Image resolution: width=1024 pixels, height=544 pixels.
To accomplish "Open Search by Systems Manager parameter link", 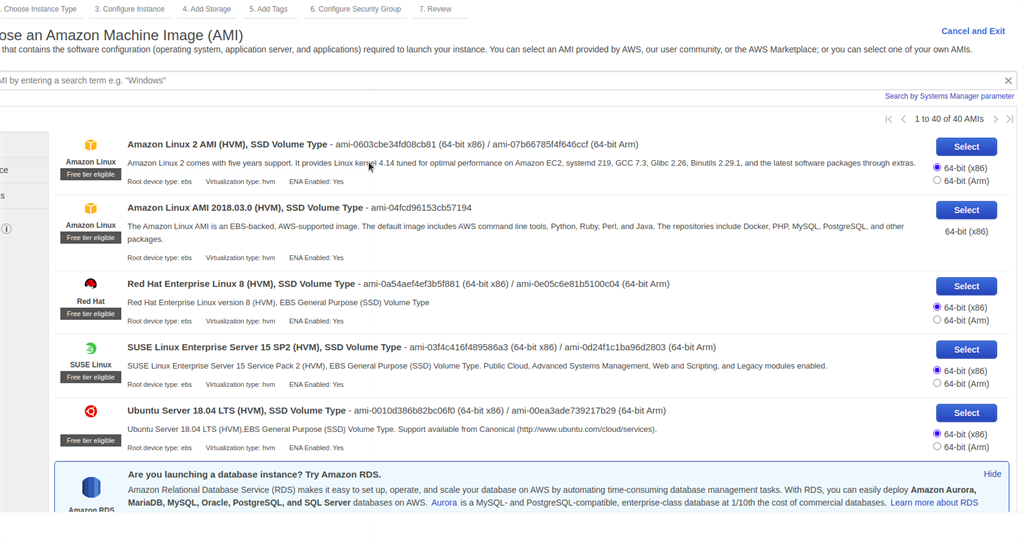I will pyautogui.click(x=950, y=96).
